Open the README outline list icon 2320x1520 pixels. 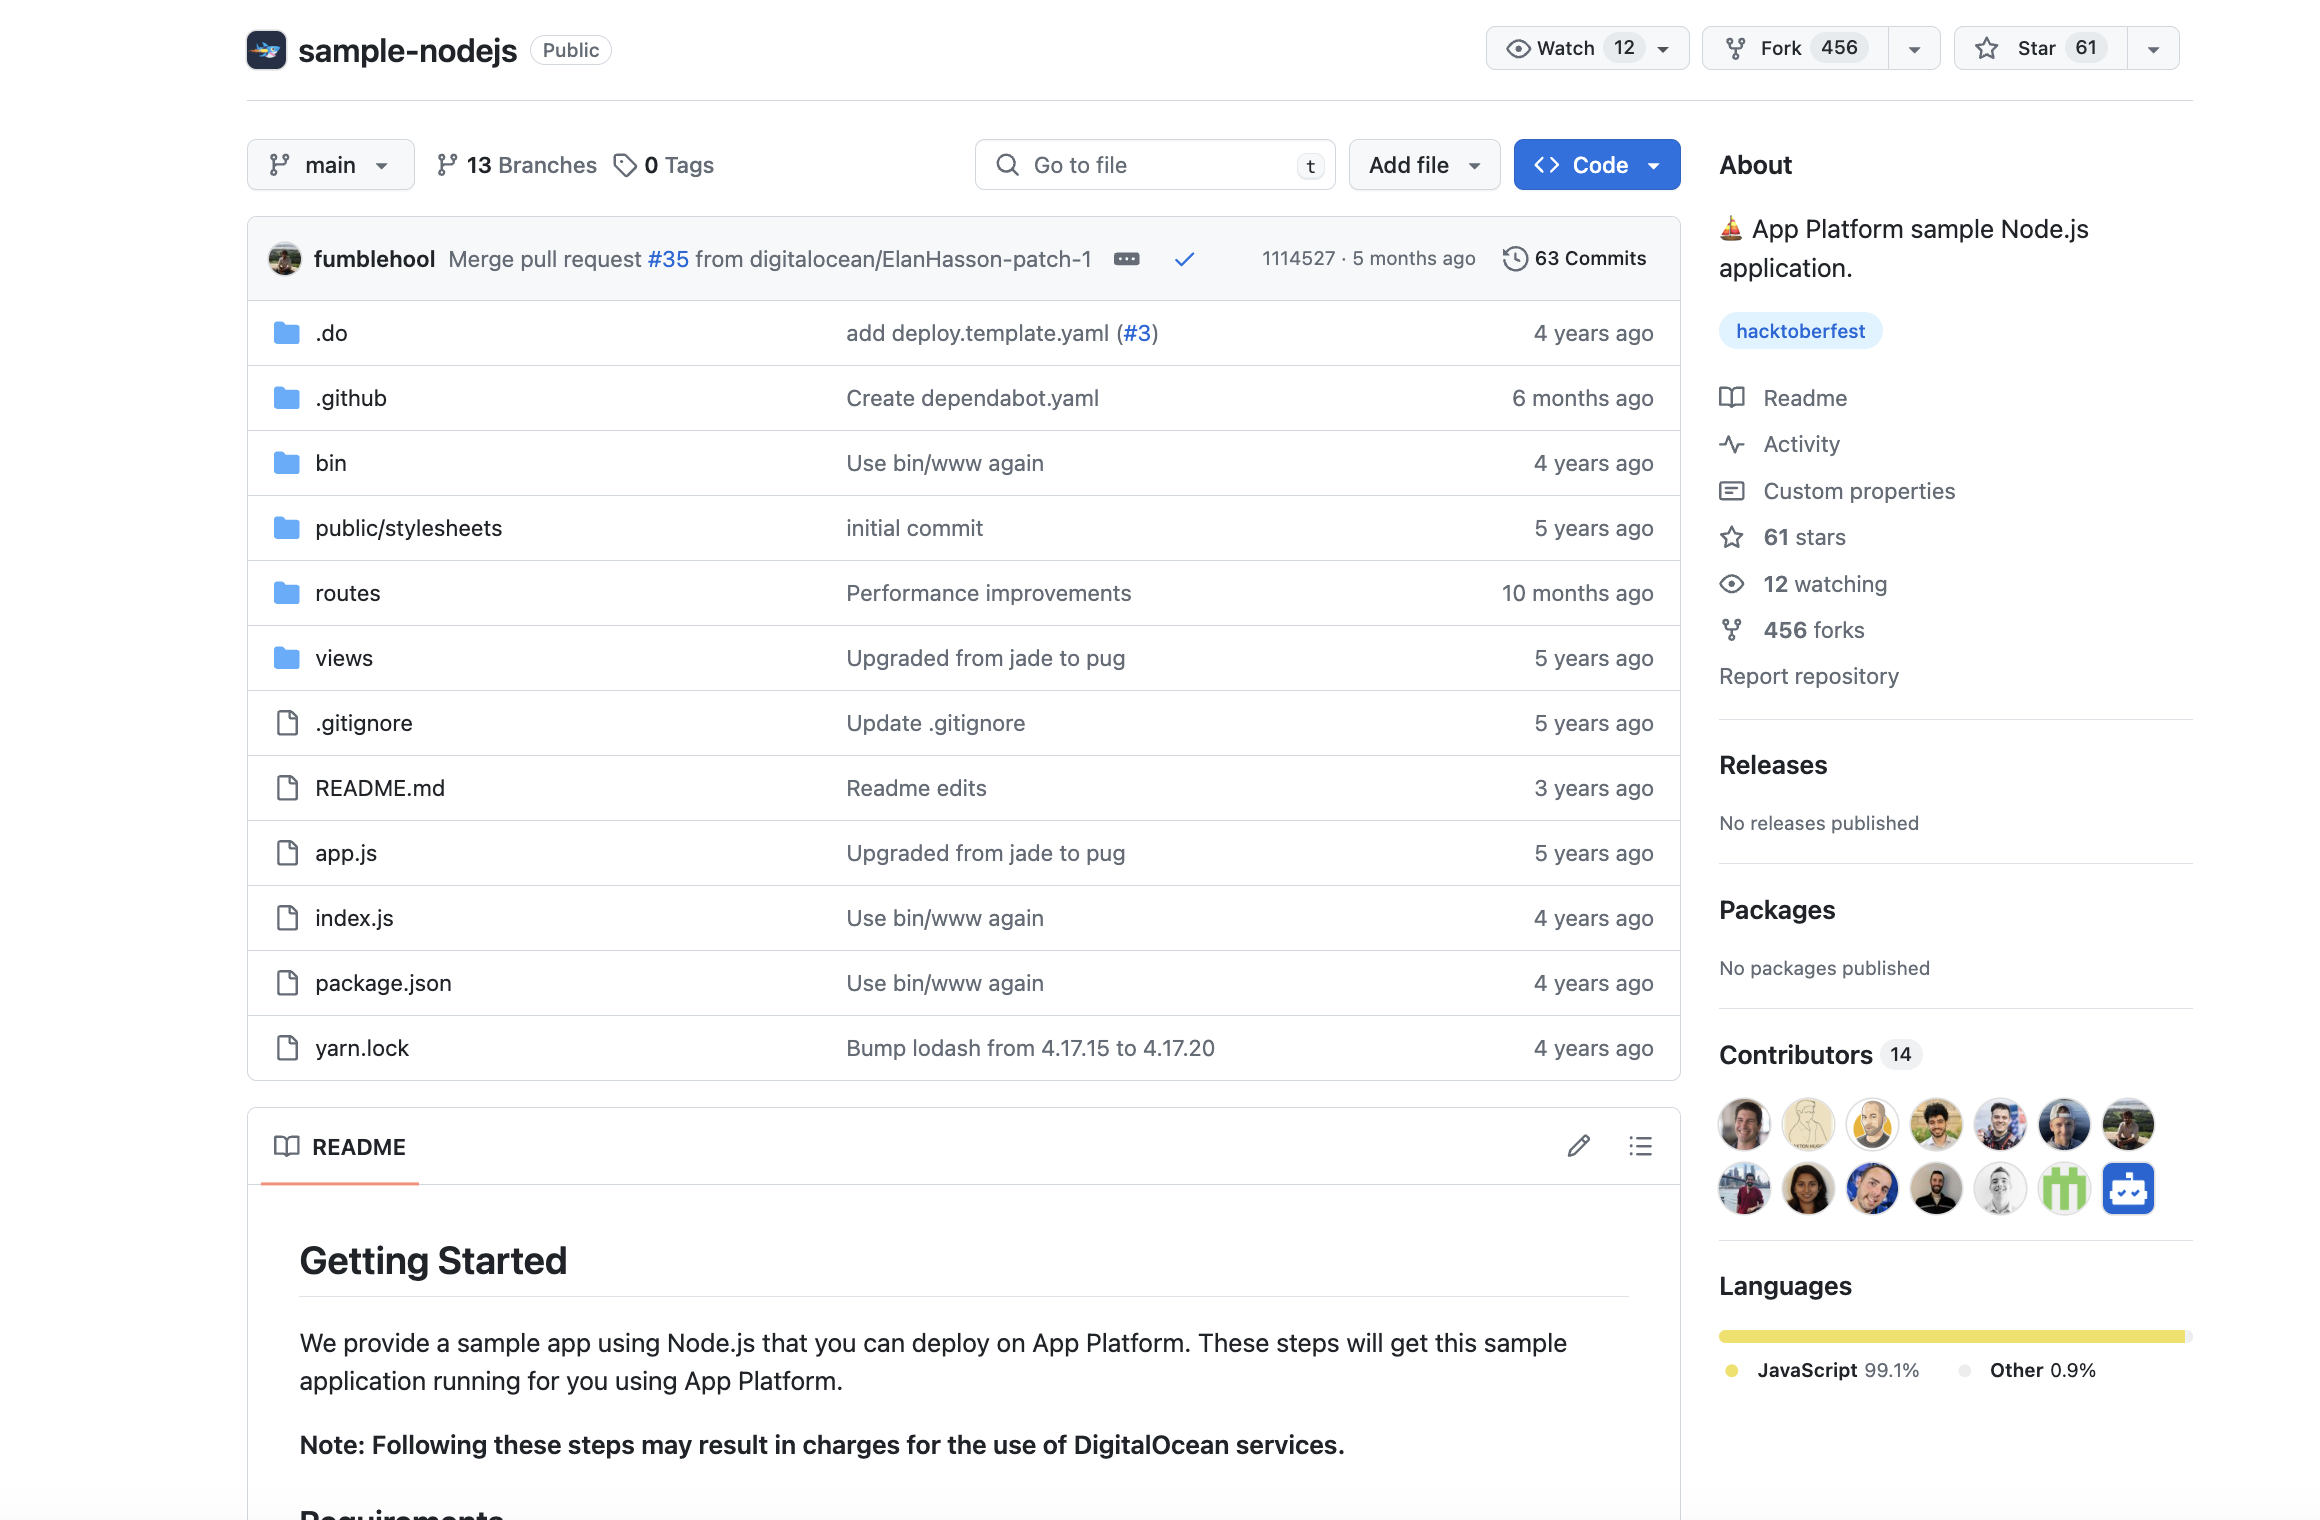1640,1146
